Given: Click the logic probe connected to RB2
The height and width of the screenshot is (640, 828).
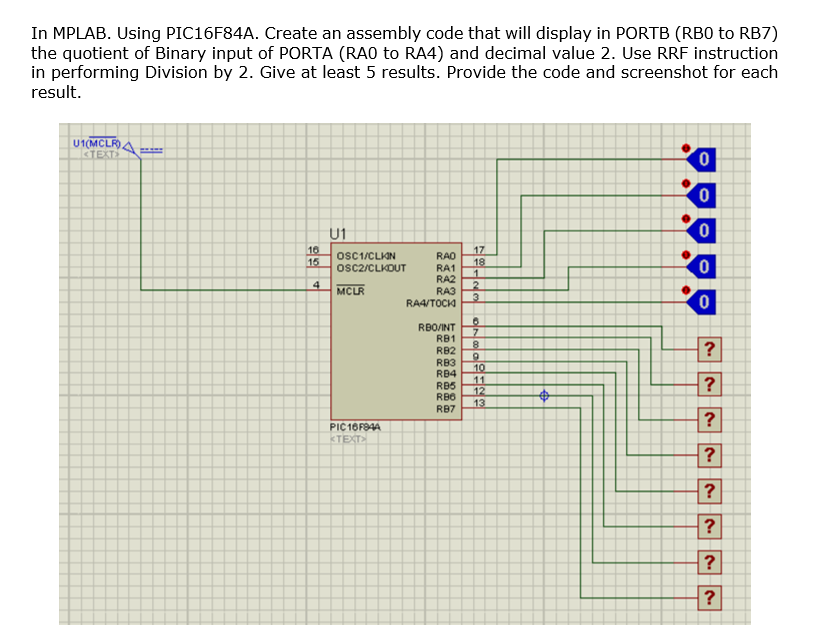Looking at the screenshot, I should pos(709,420).
